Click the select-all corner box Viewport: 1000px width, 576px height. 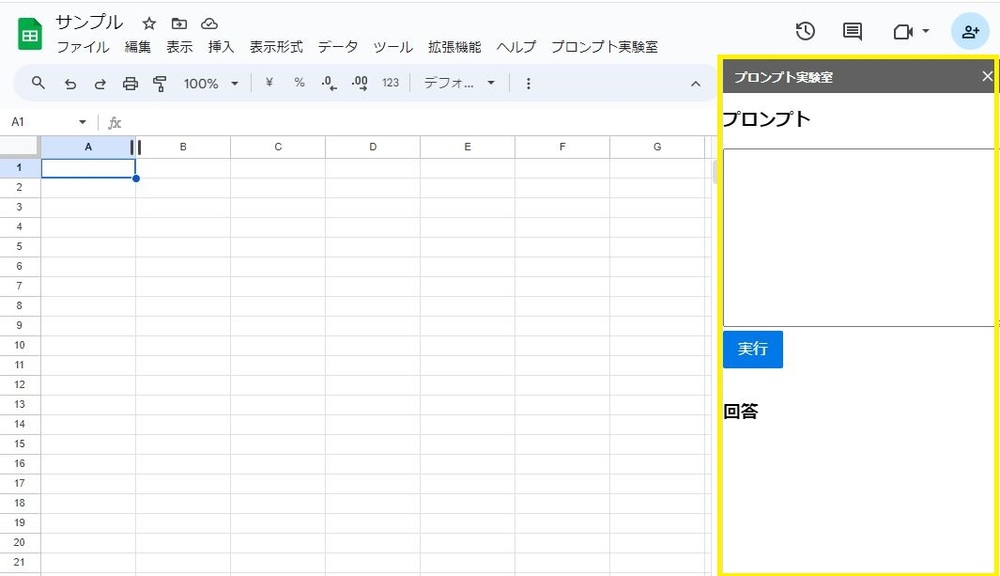tap(20, 147)
